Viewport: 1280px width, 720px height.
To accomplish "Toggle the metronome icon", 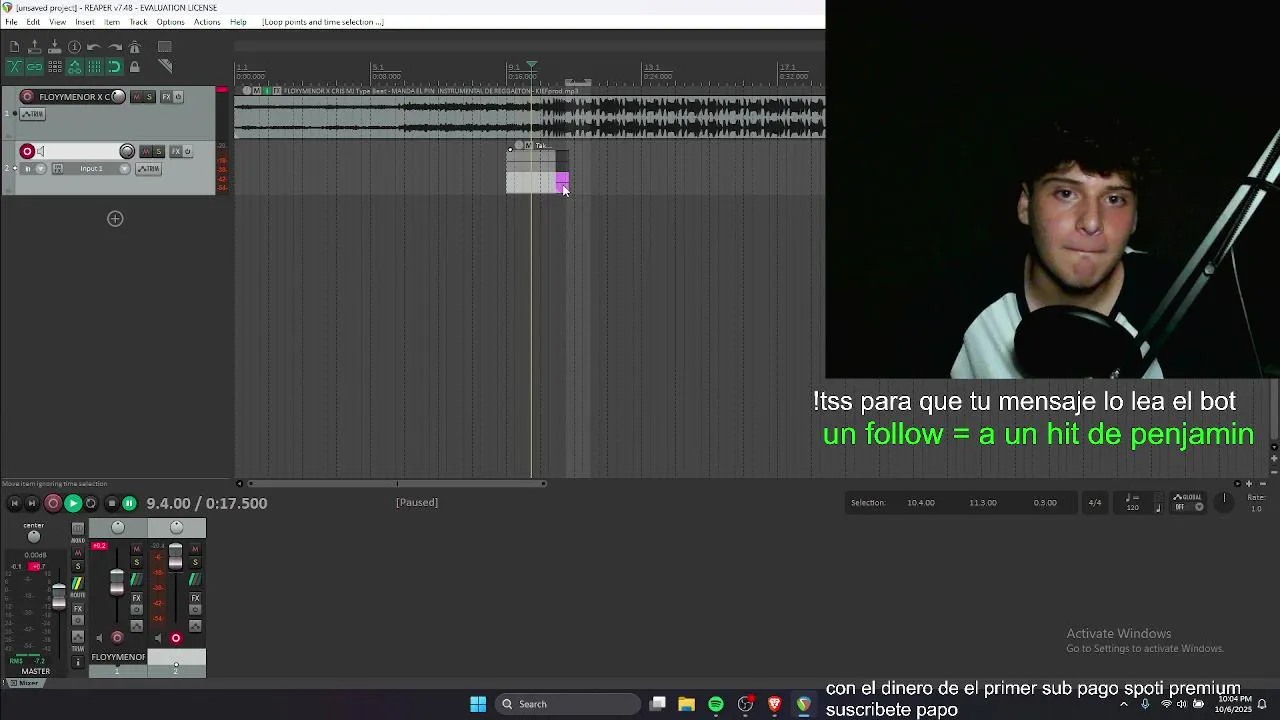I will pyautogui.click(x=134, y=47).
